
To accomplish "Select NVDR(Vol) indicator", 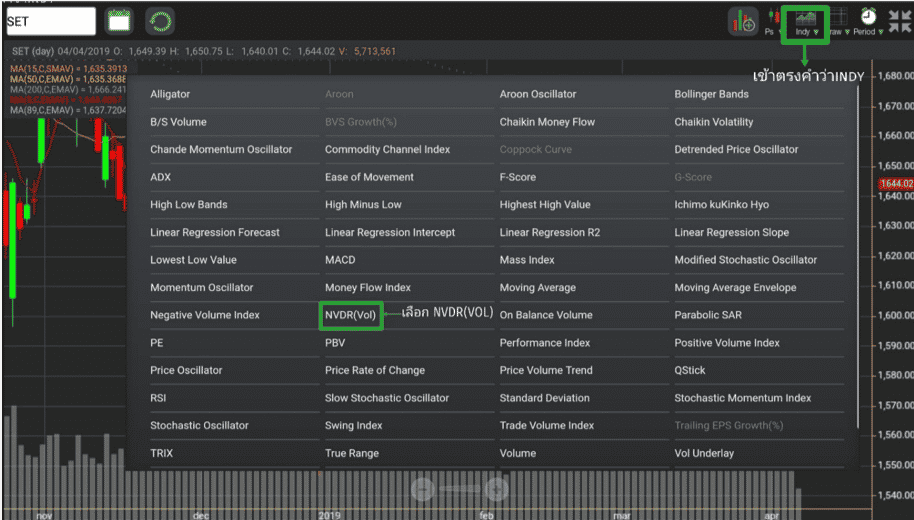I will coord(351,315).
